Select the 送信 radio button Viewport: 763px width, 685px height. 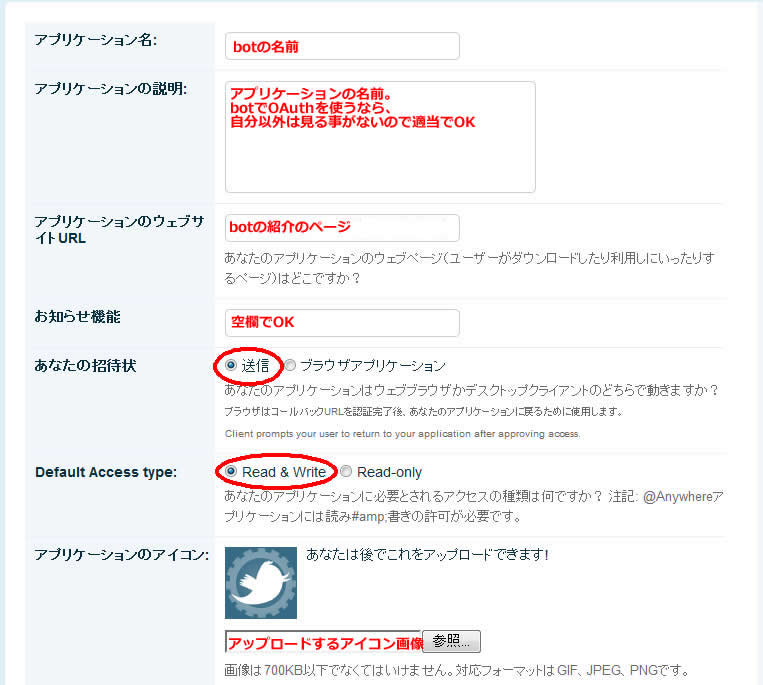231,365
